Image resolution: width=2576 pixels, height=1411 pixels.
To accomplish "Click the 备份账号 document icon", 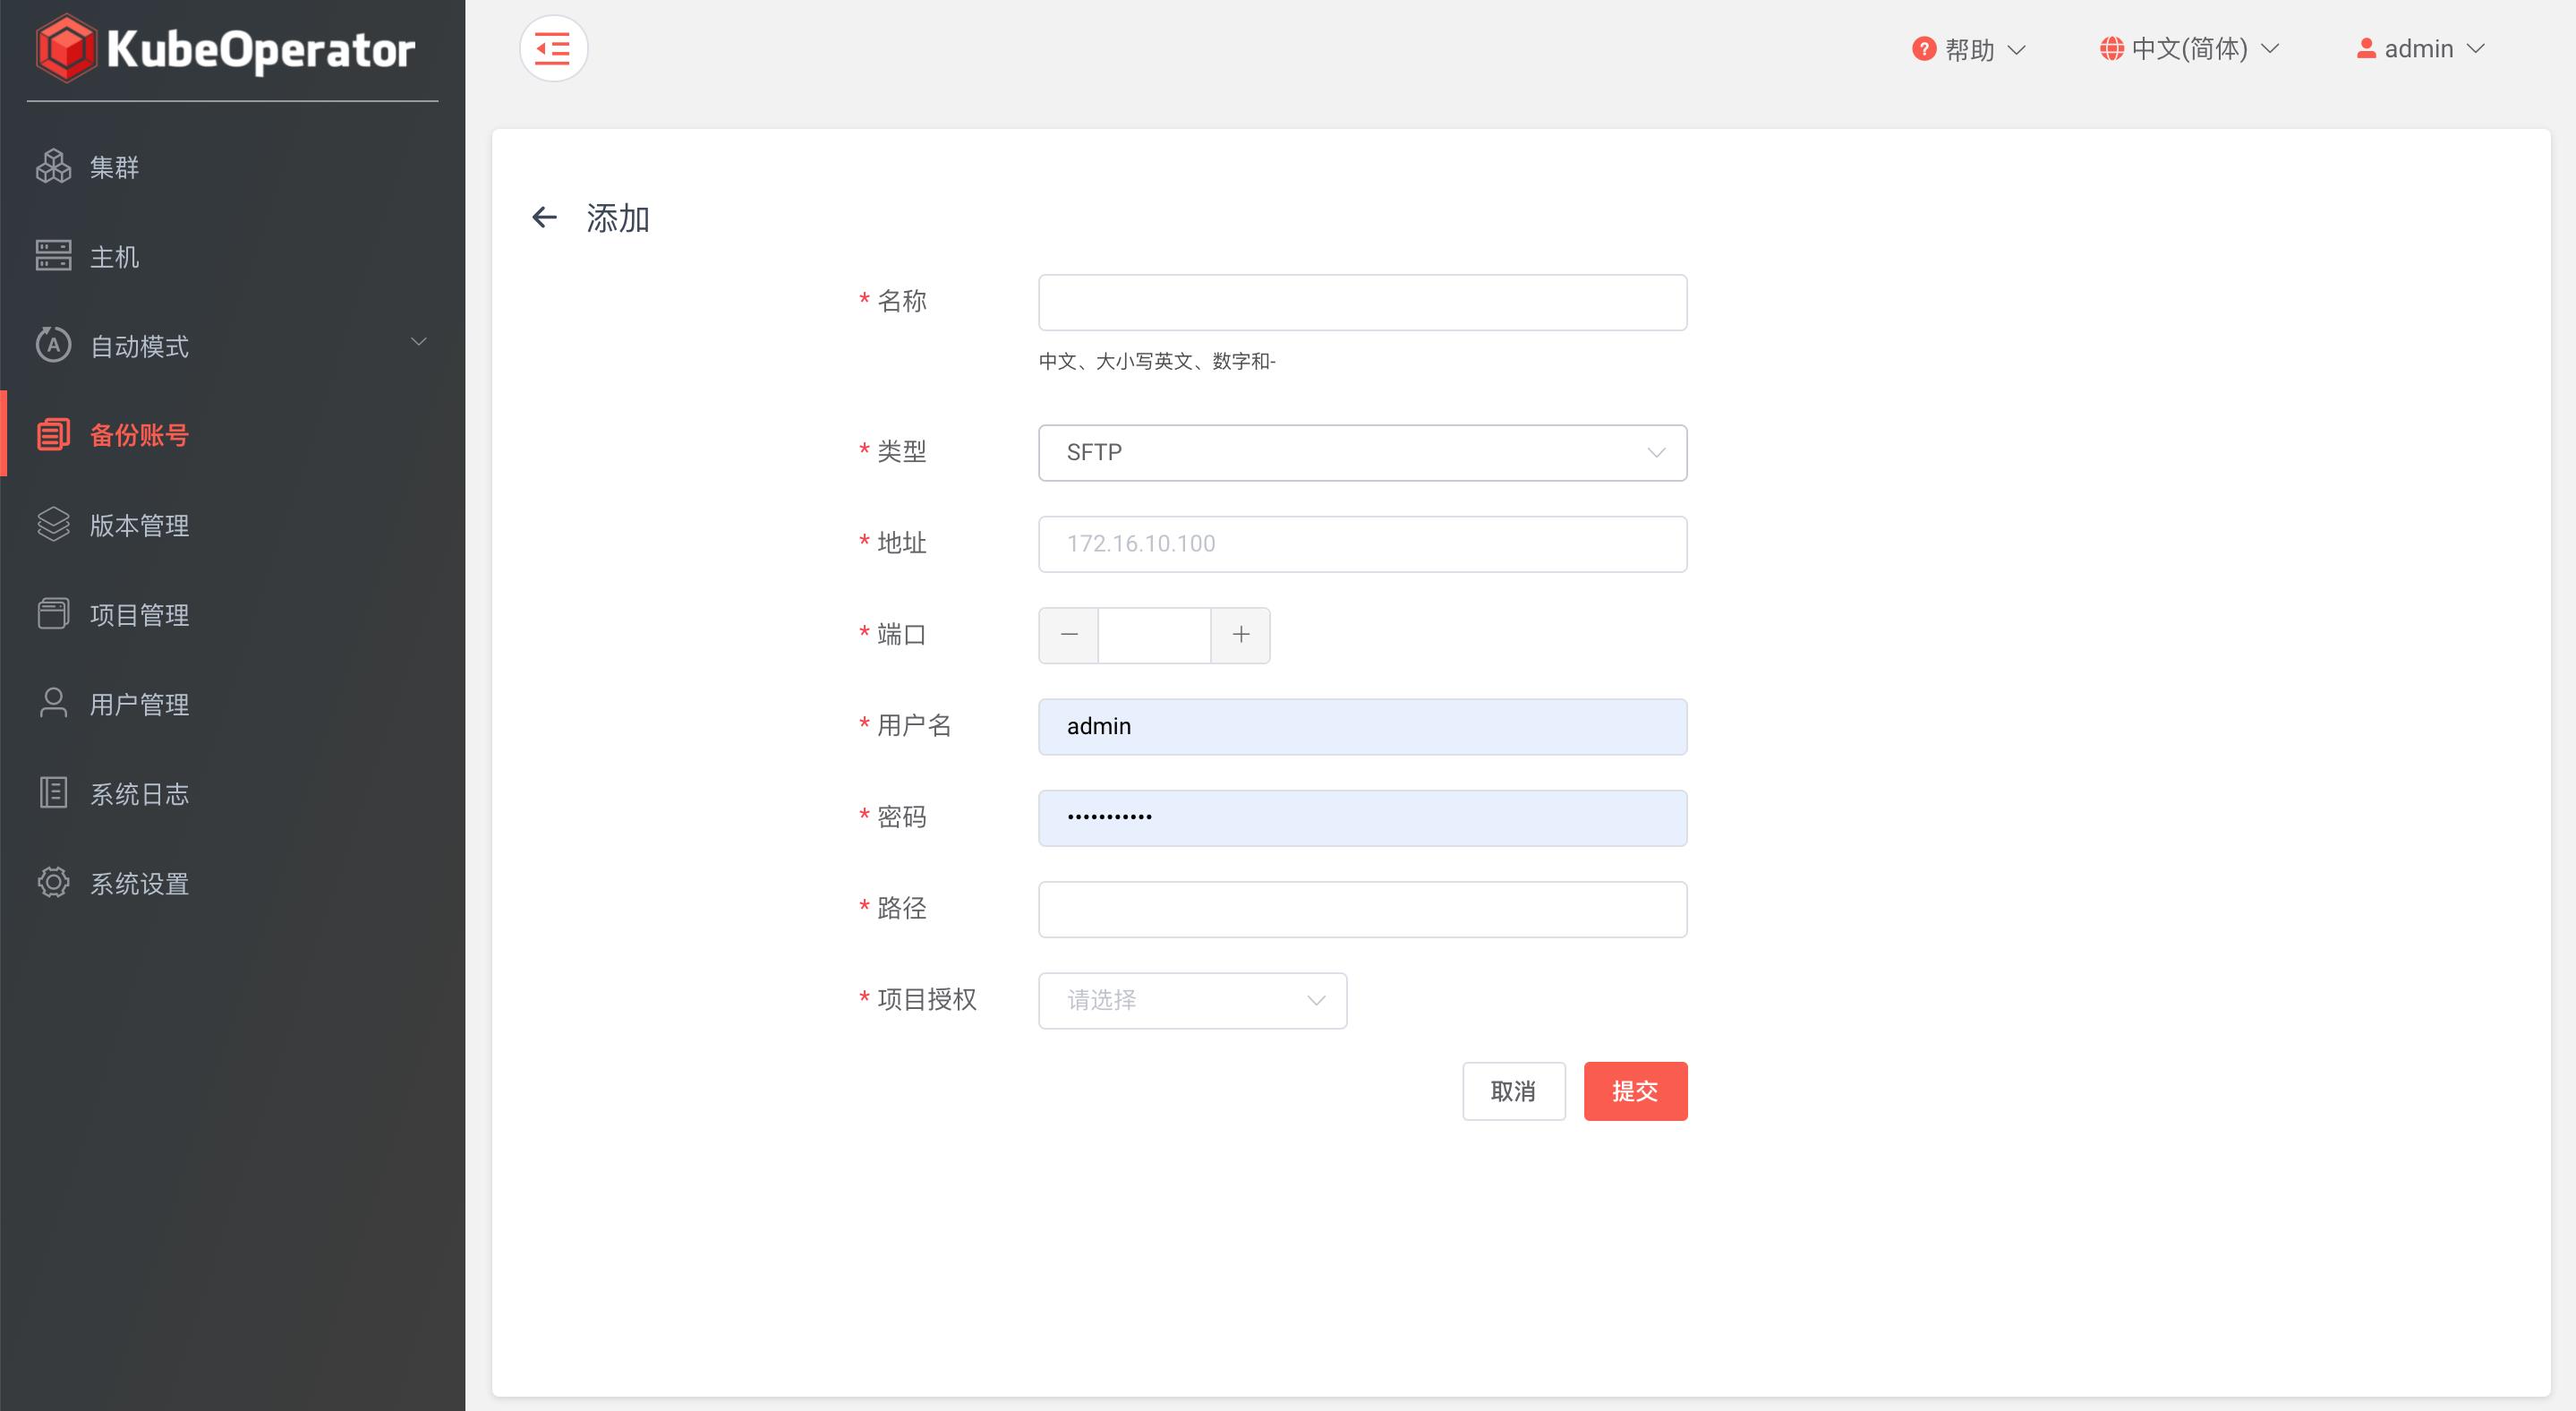I will coord(53,435).
